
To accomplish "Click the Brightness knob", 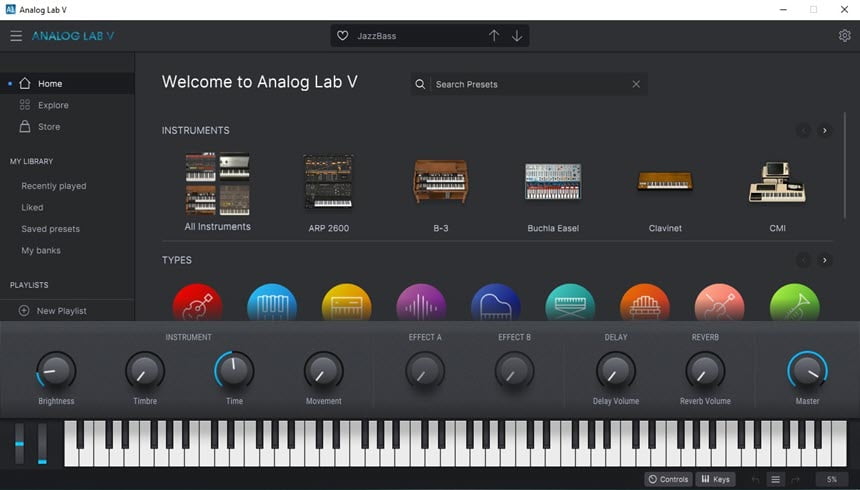I will pyautogui.click(x=56, y=371).
